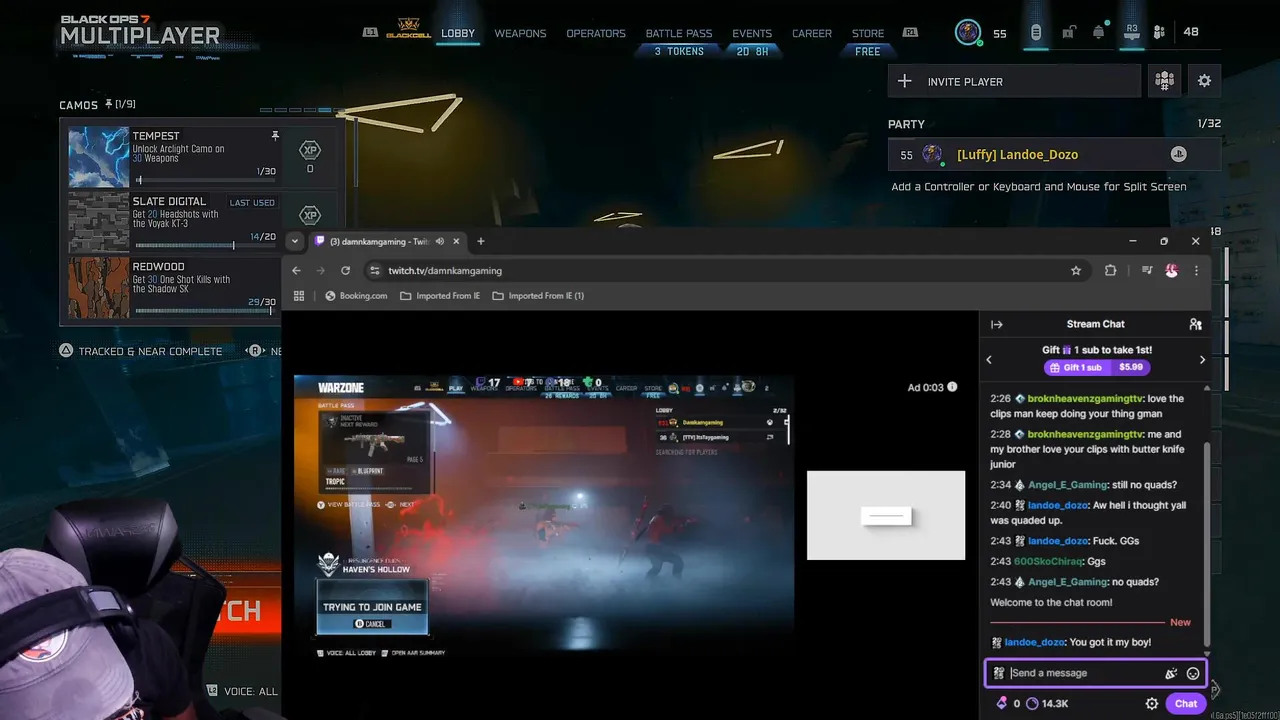This screenshot has width=1280, height=720.
Task: Click the Tempest 1/30 progress bar
Action: click(205, 181)
